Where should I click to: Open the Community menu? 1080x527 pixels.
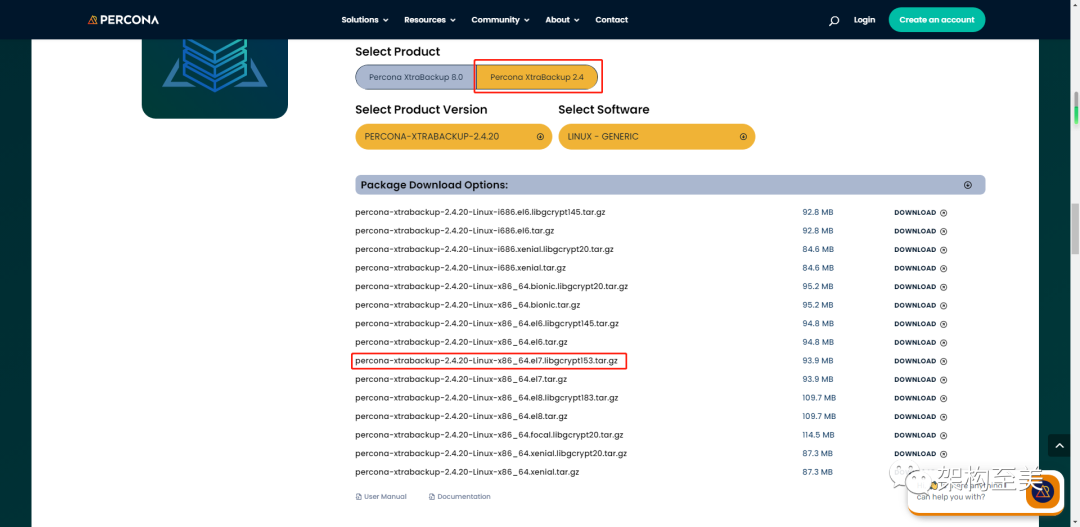point(500,20)
